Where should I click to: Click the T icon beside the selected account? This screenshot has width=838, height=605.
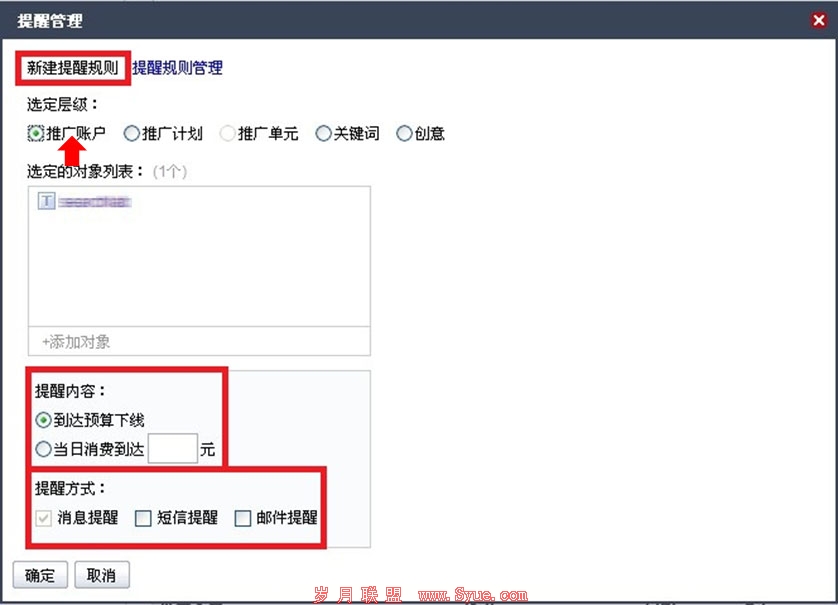click(46, 201)
